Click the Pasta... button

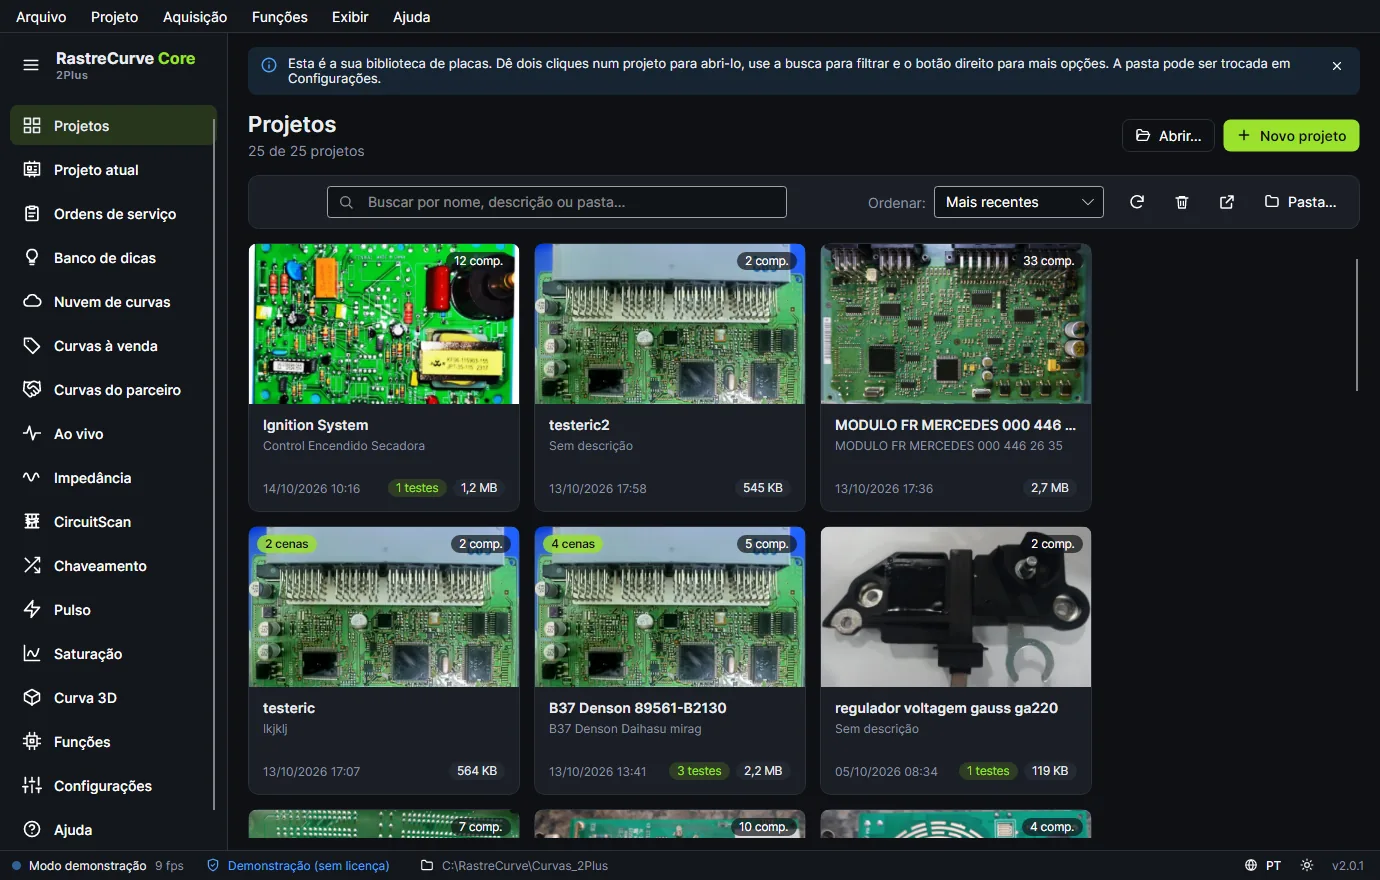click(x=1301, y=202)
